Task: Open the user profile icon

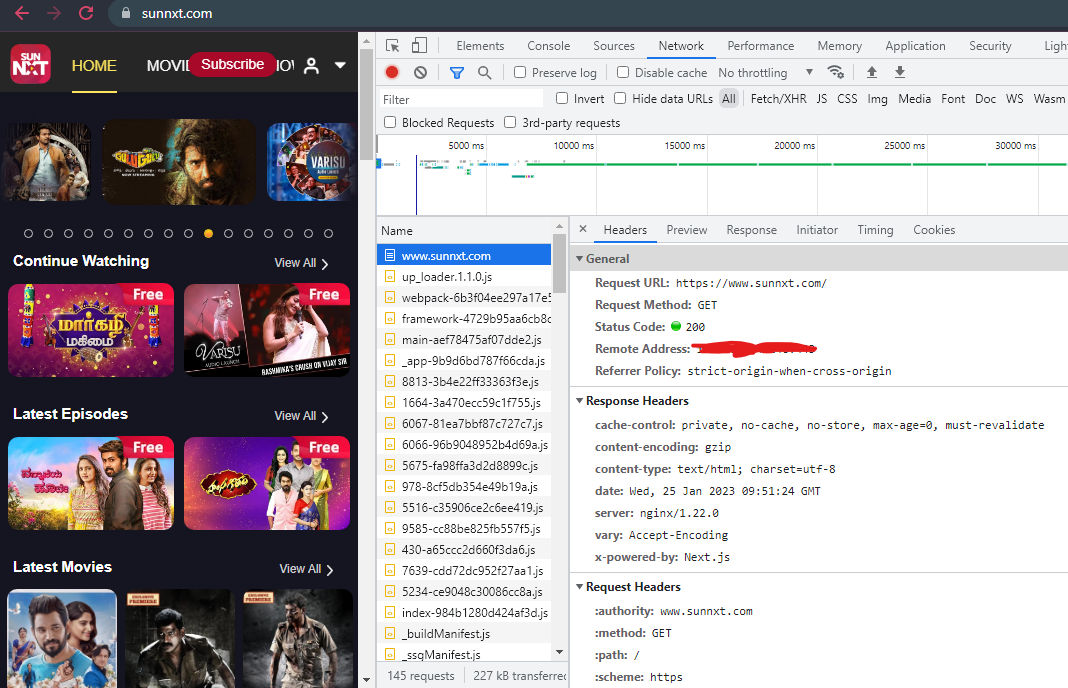Action: [x=311, y=65]
